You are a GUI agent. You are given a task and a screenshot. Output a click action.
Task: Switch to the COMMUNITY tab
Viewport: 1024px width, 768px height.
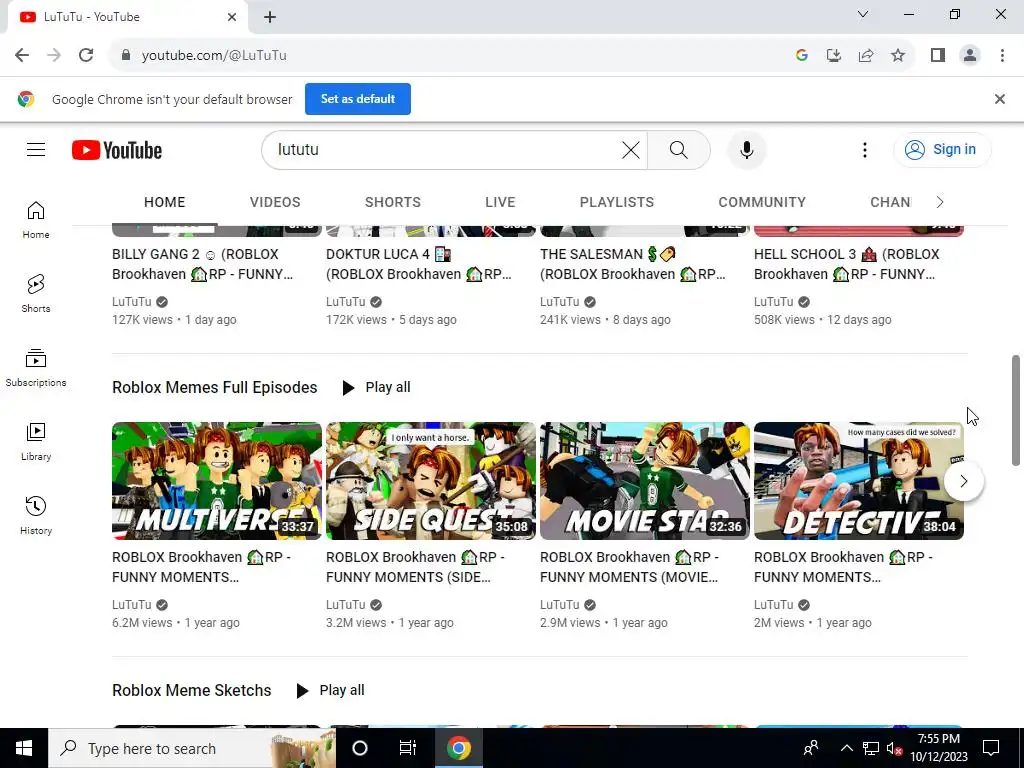(x=761, y=202)
